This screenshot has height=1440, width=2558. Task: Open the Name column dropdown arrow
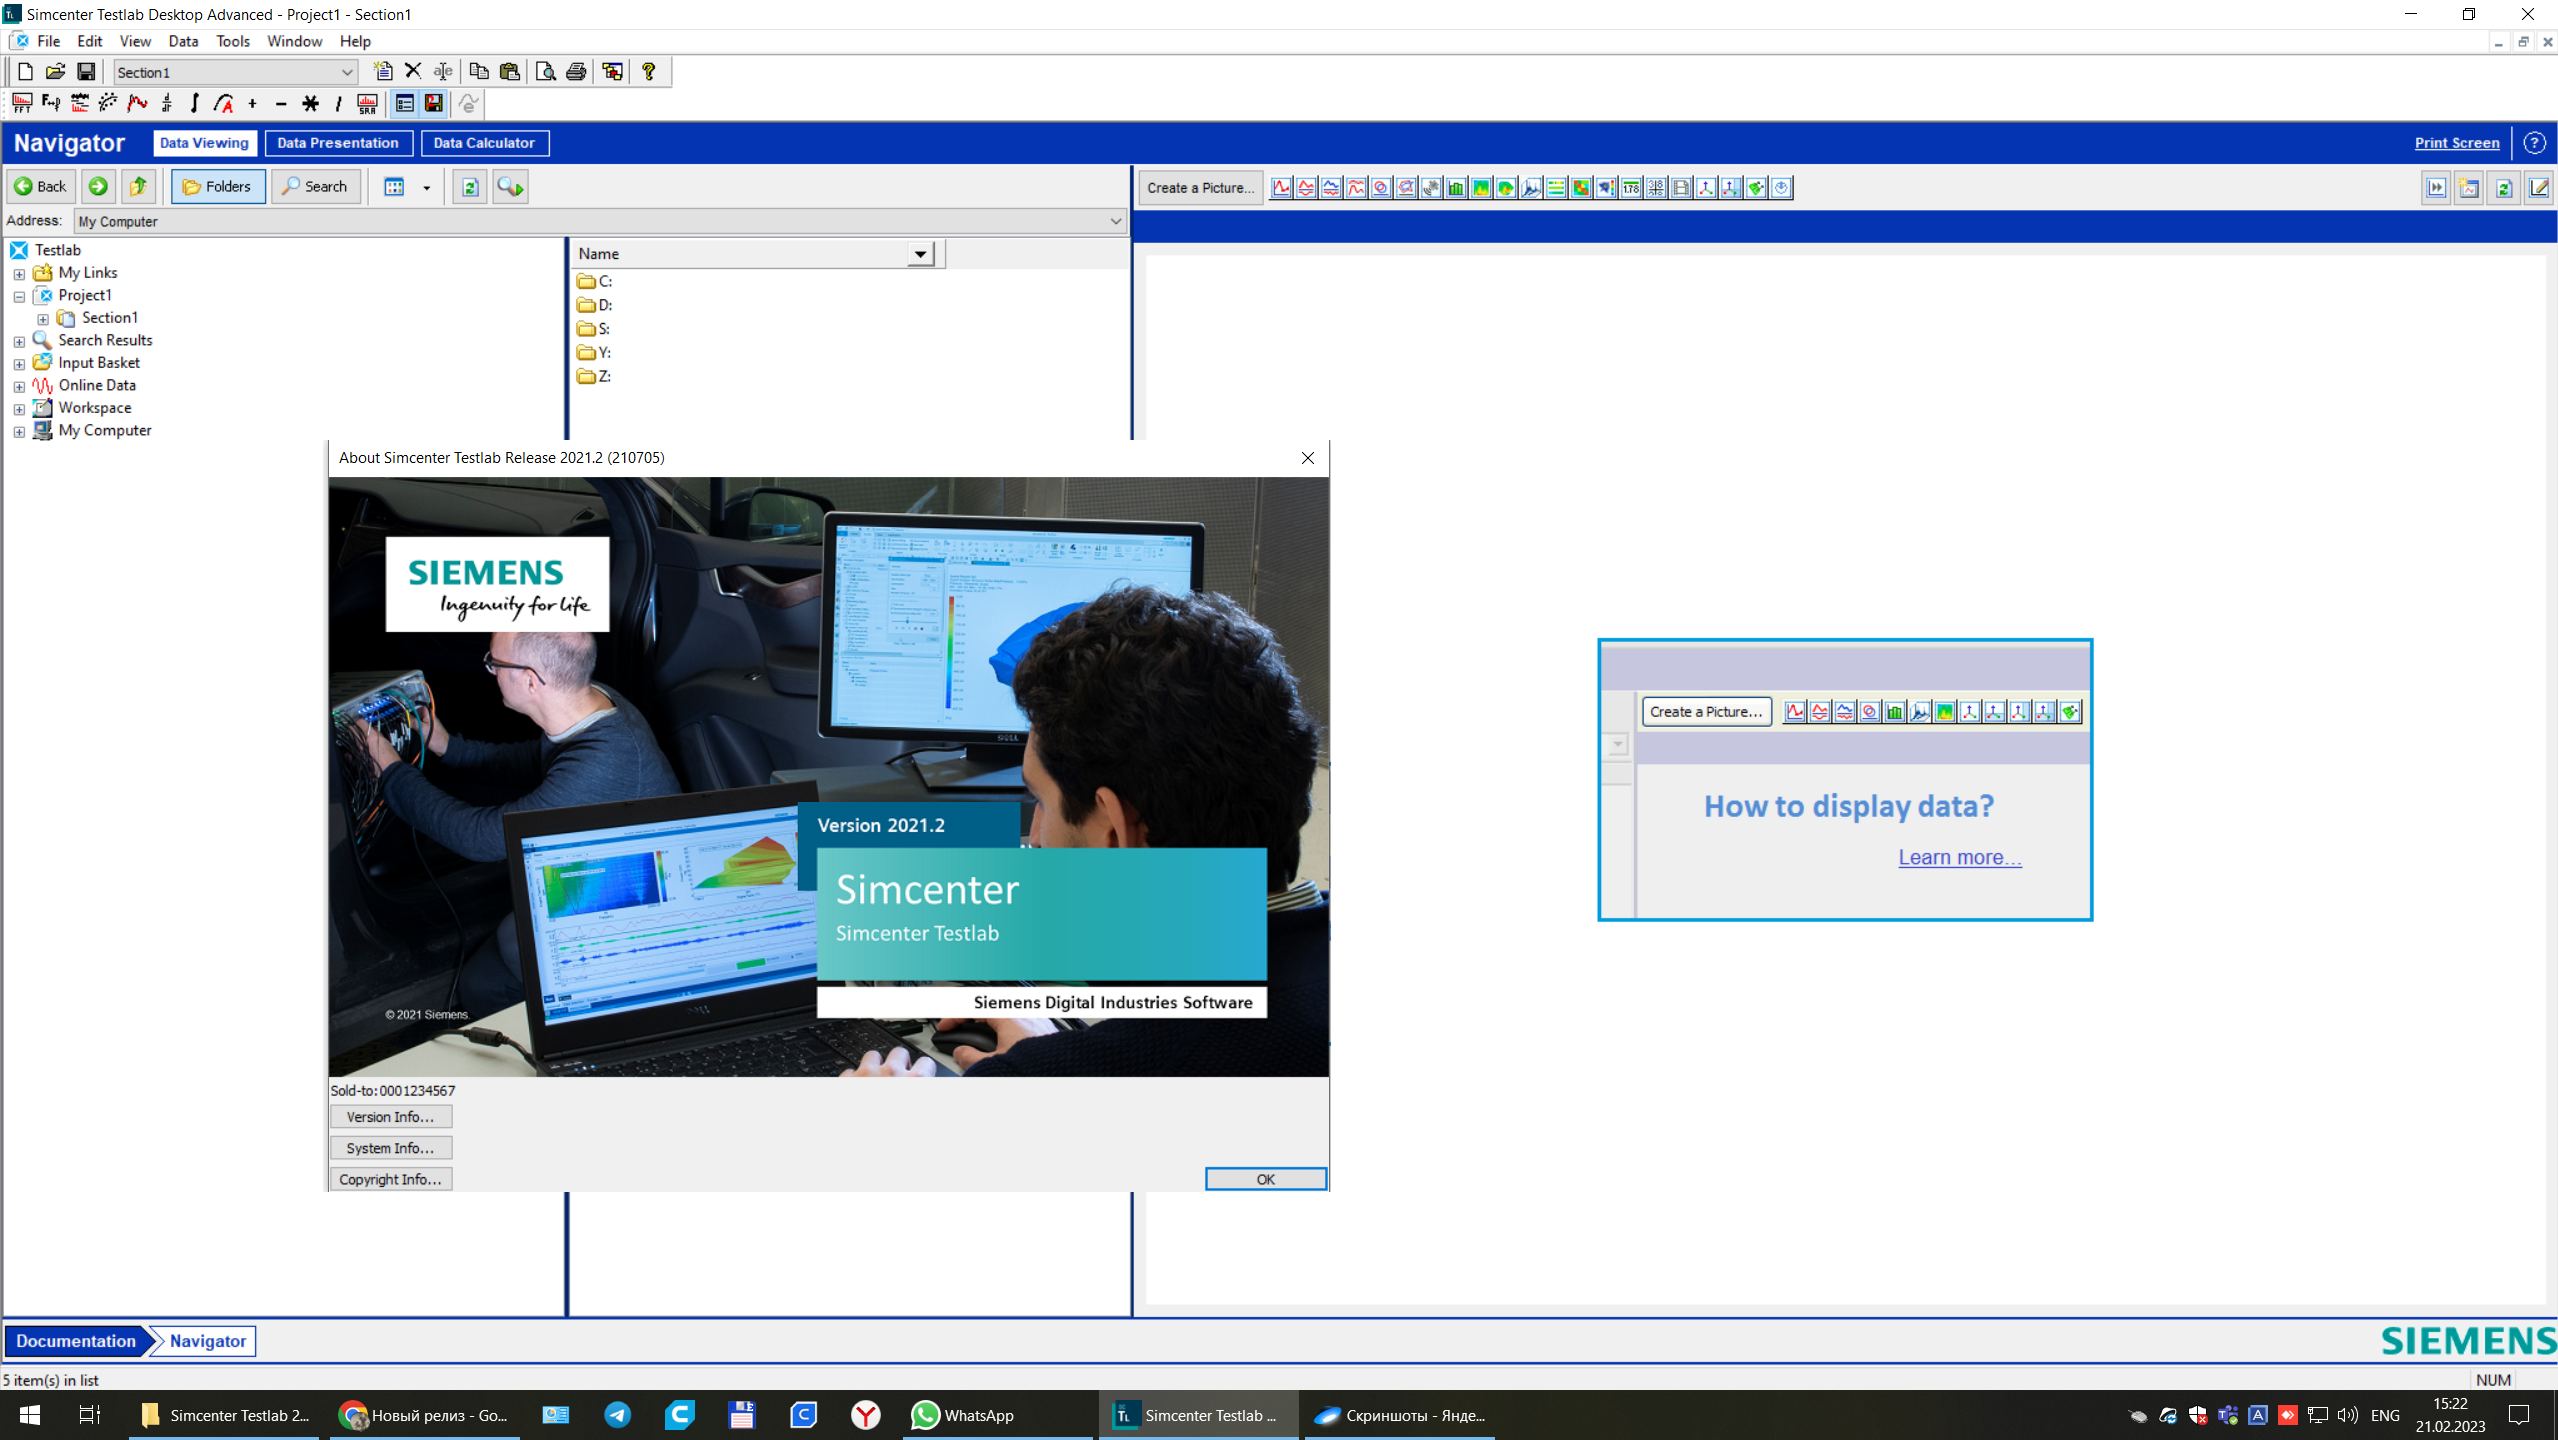tap(920, 254)
